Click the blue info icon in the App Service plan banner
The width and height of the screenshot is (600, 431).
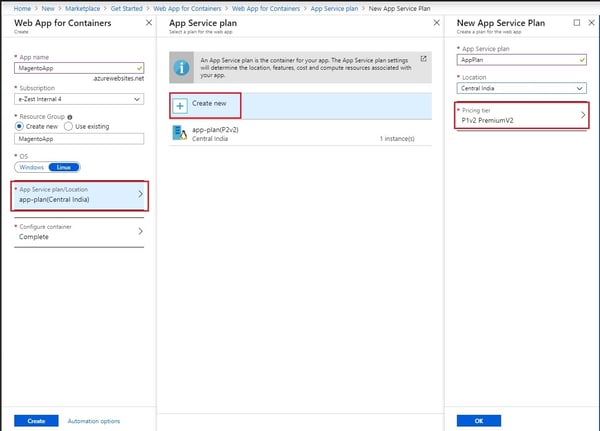[181, 68]
